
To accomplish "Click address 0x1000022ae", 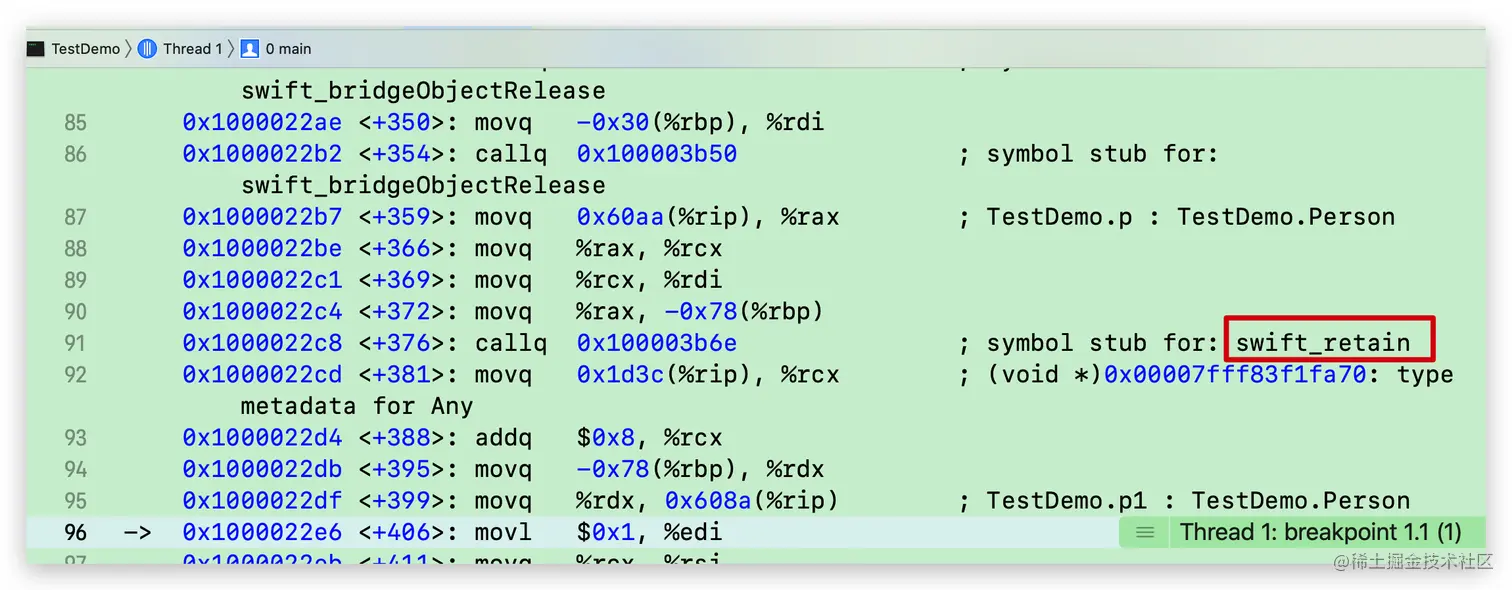I will pyautogui.click(x=262, y=123).
